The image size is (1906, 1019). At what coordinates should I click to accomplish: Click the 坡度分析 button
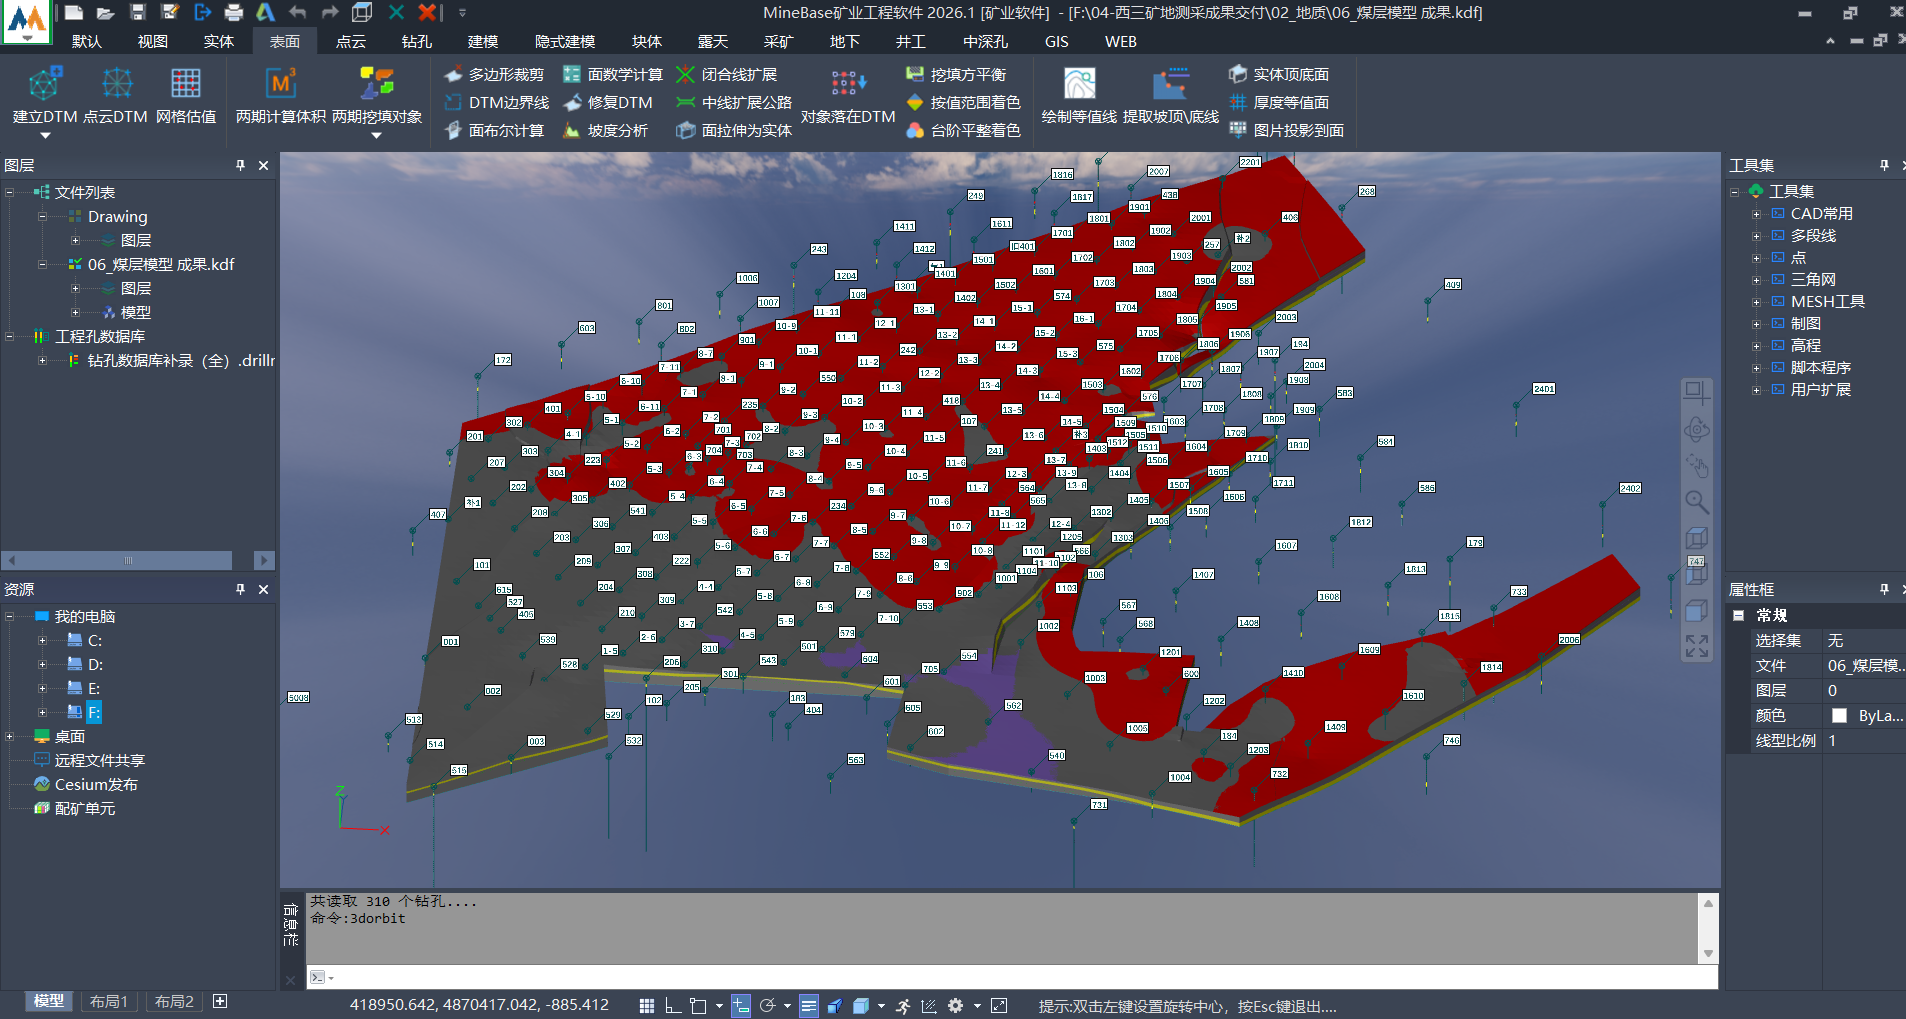pyautogui.click(x=606, y=131)
